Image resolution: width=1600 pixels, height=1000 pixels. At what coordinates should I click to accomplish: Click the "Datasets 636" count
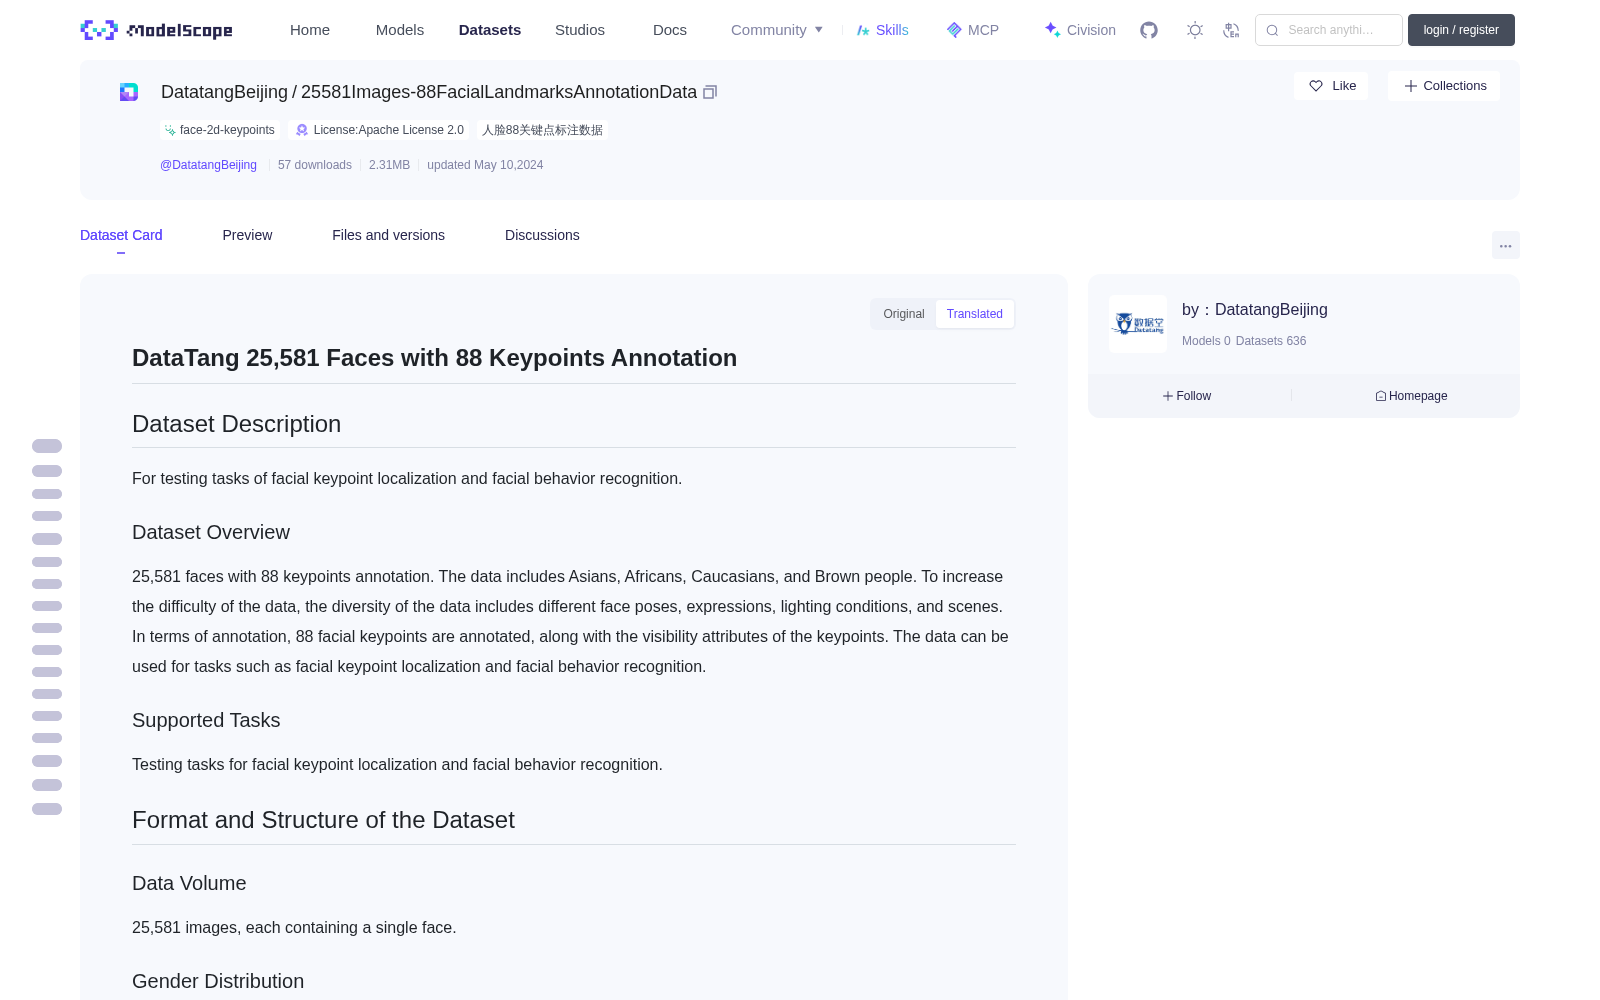click(x=1271, y=341)
